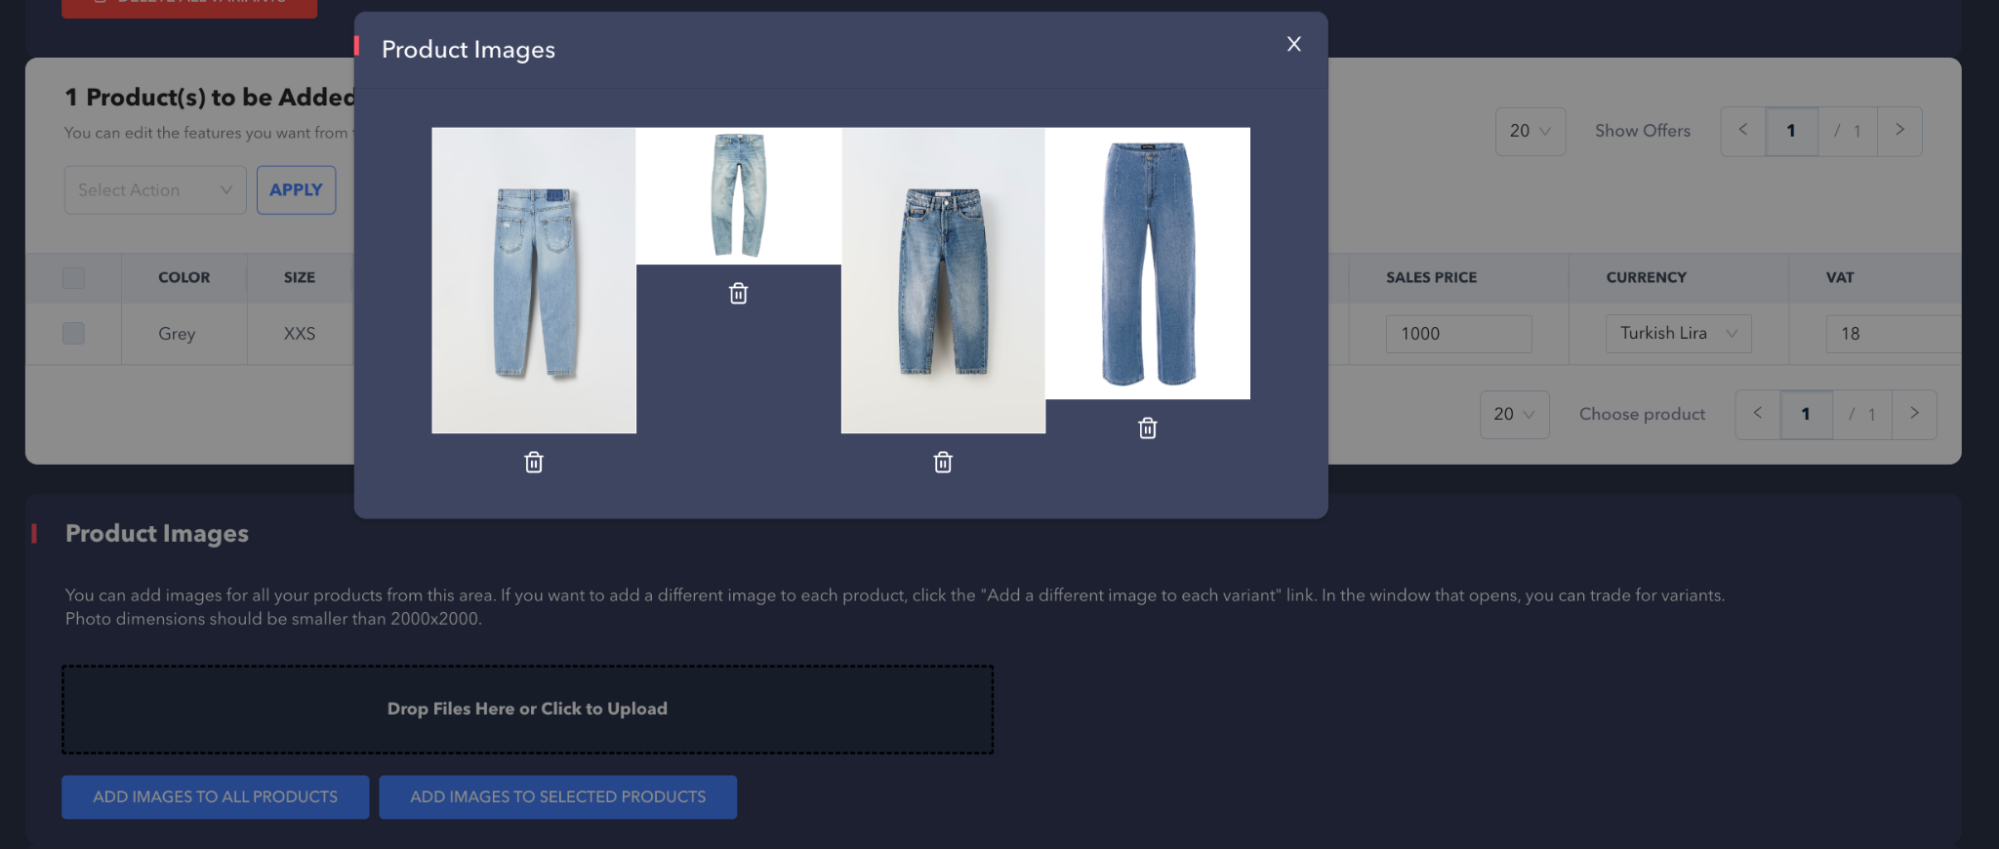
Task: Tick the checkbox for Grey XXS row
Action: (74, 333)
